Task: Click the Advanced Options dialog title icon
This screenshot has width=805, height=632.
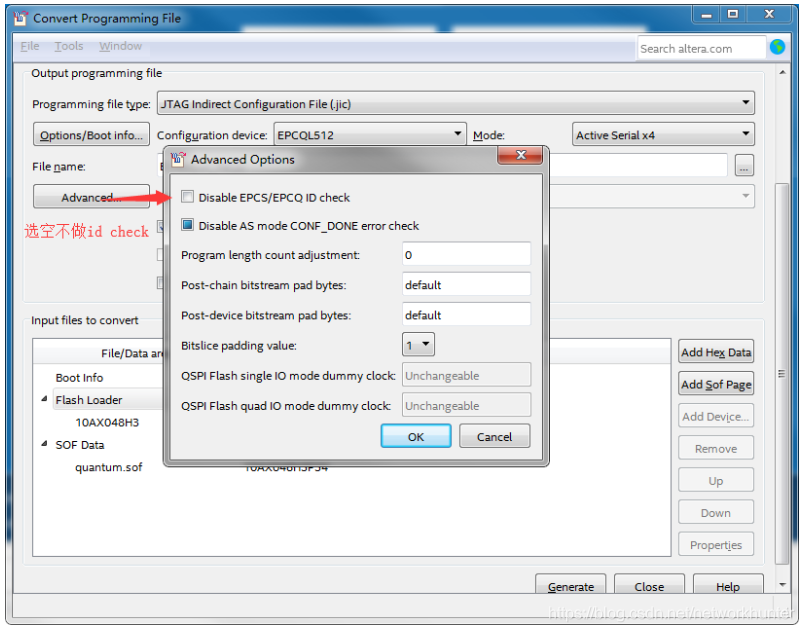Action: click(178, 159)
